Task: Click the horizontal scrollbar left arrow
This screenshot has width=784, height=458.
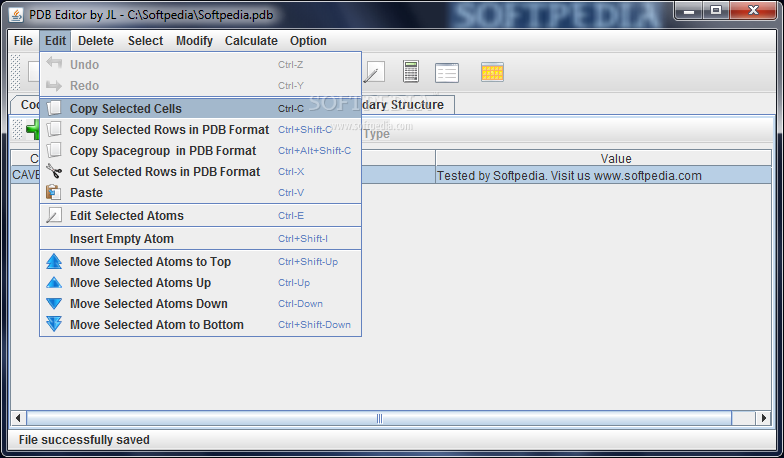Action: tap(18, 418)
